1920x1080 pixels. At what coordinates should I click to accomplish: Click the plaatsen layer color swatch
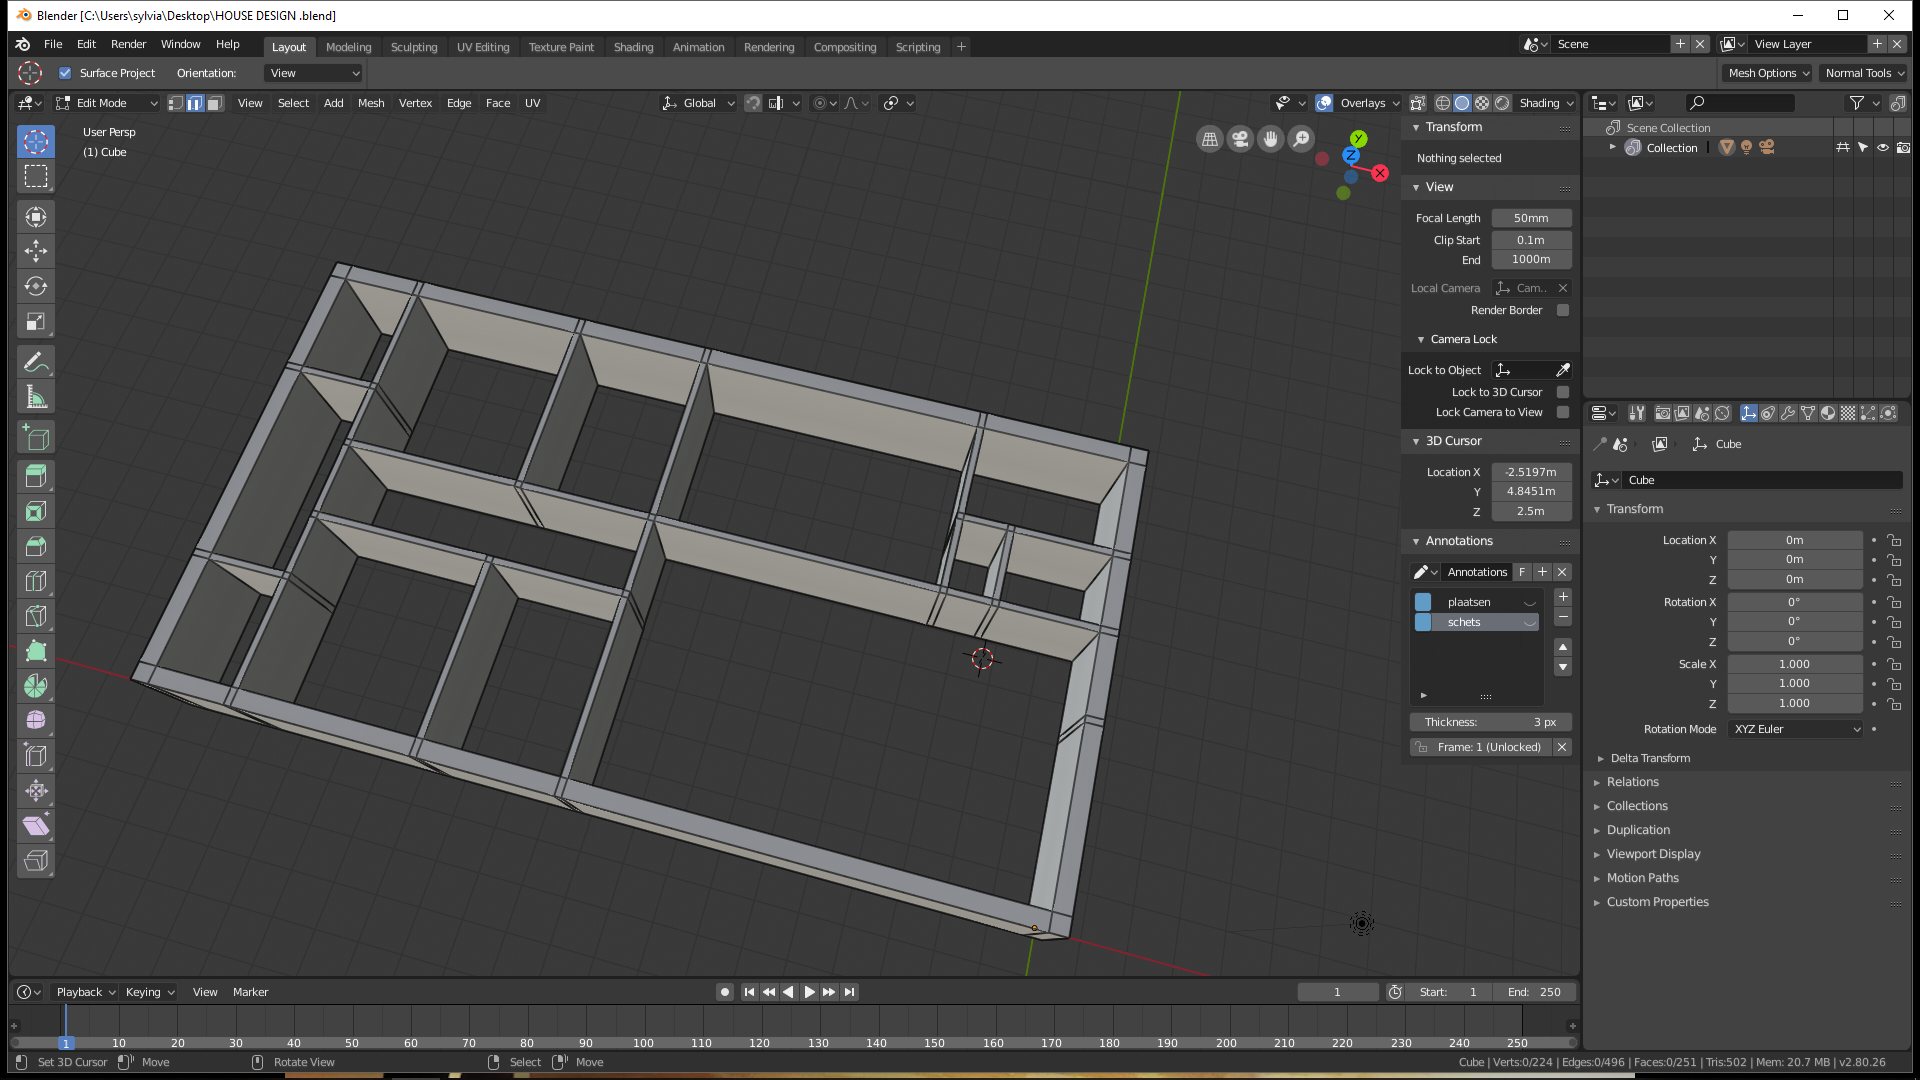tap(1423, 602)
